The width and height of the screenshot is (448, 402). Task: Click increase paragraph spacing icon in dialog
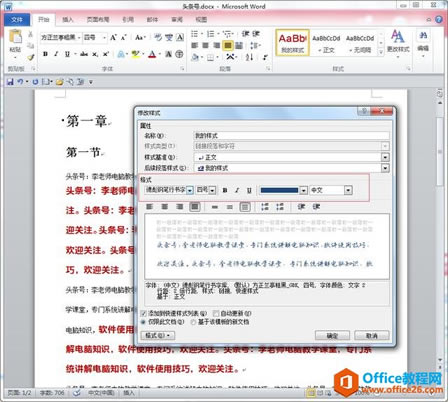(265, 207)
